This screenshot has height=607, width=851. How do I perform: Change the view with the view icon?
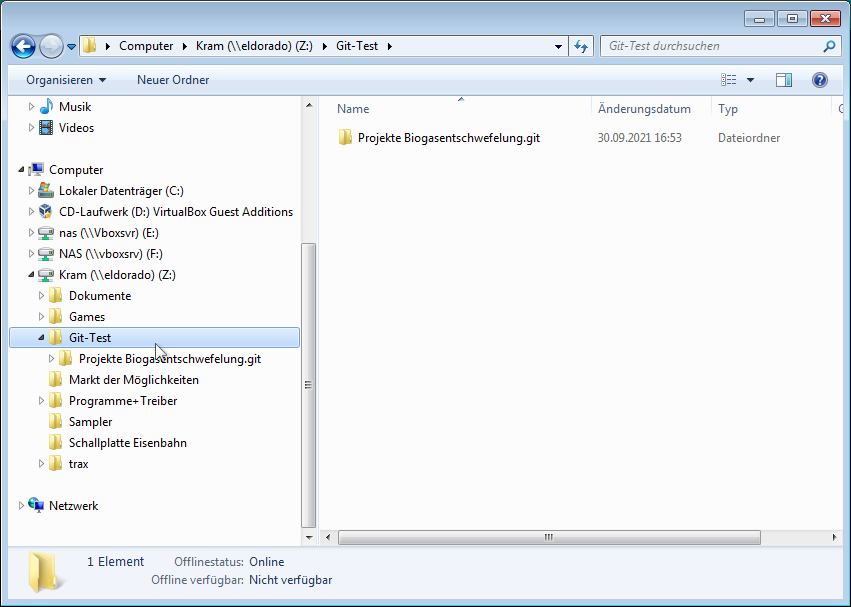coord(728,80)
